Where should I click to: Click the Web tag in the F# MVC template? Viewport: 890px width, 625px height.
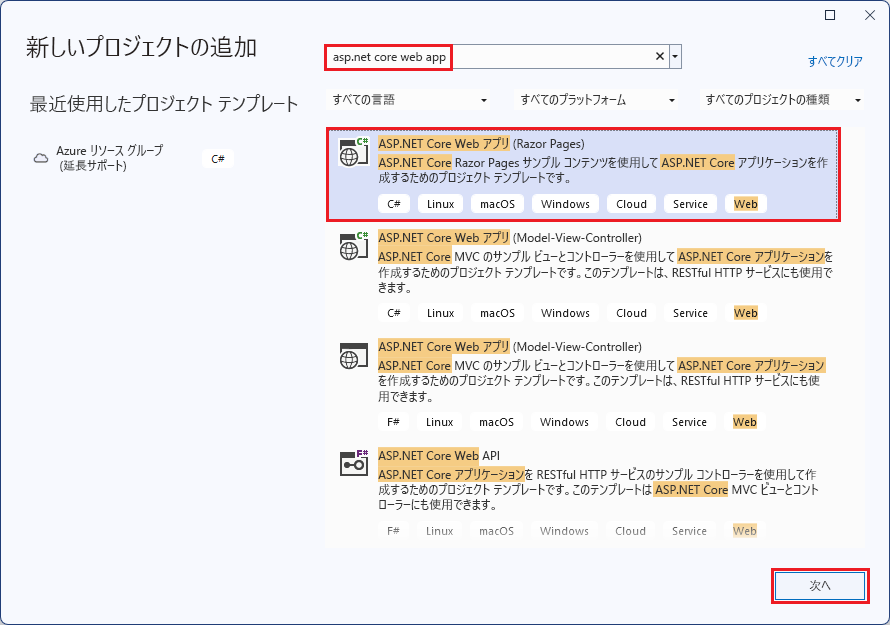[x=745, y=422]
